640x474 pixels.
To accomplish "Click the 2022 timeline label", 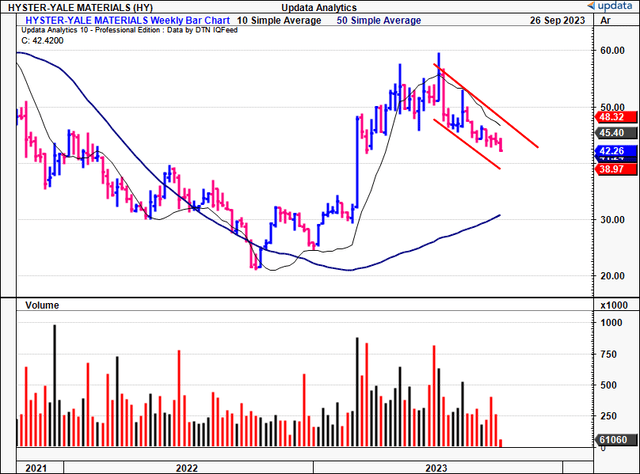I will (187, 468).
